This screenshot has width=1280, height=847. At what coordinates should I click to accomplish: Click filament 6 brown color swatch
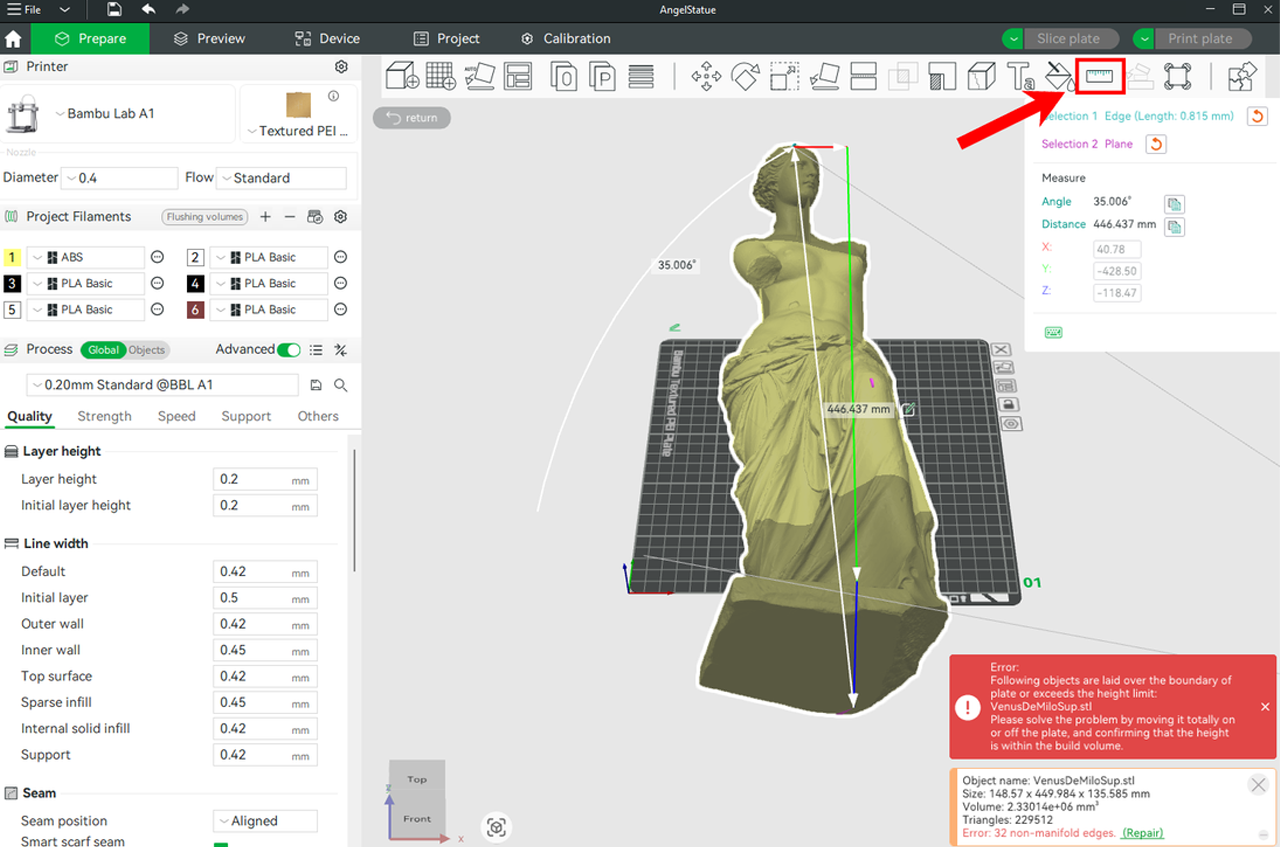click(195, 310)
